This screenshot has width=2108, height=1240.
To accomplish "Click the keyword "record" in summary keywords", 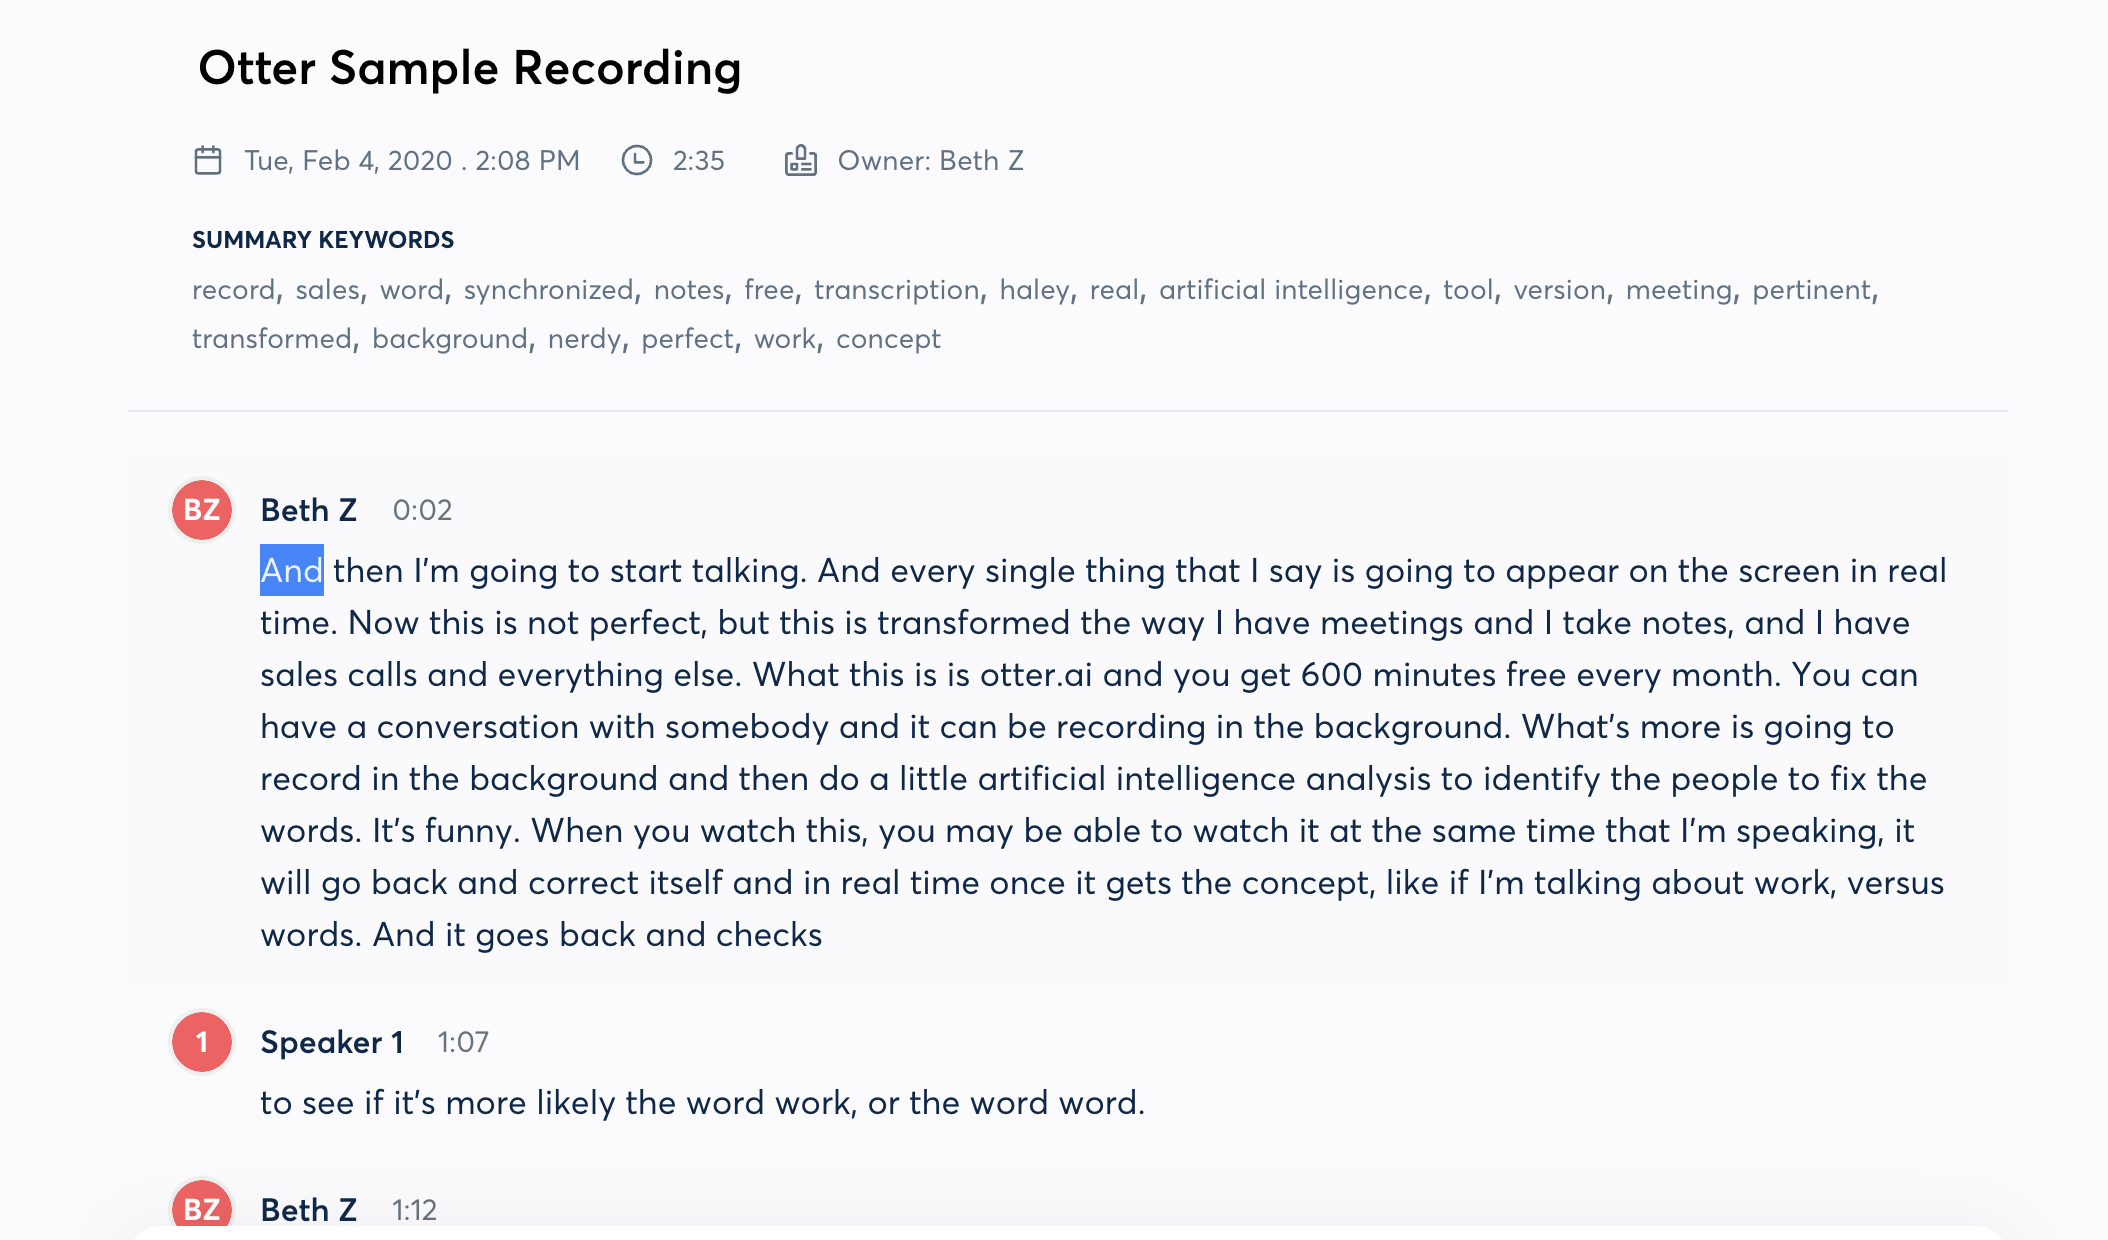I will [x=234, y=289].
